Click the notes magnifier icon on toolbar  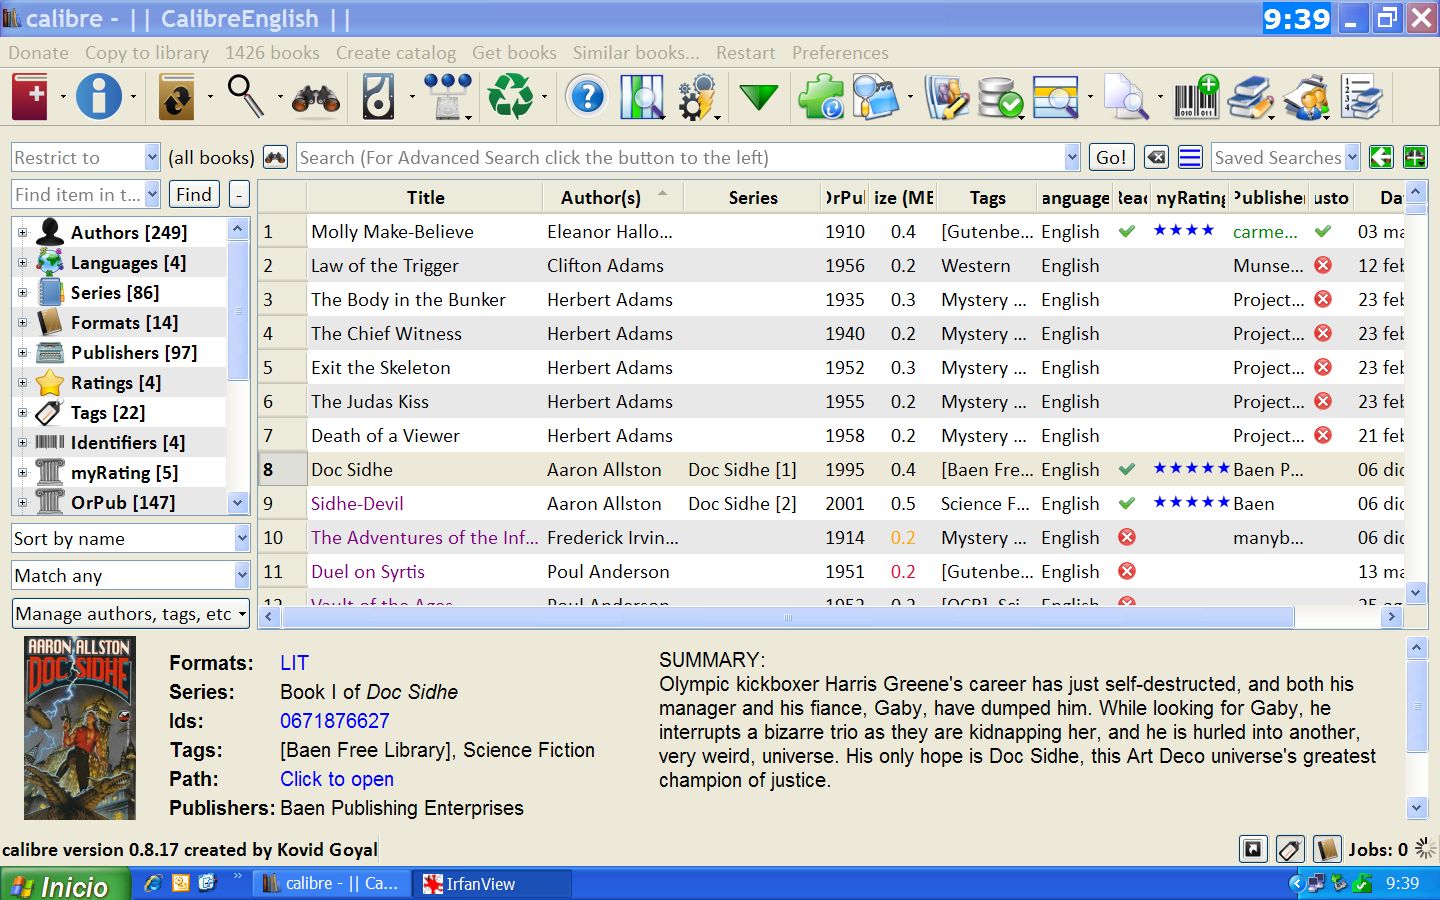tap(875, 97)
